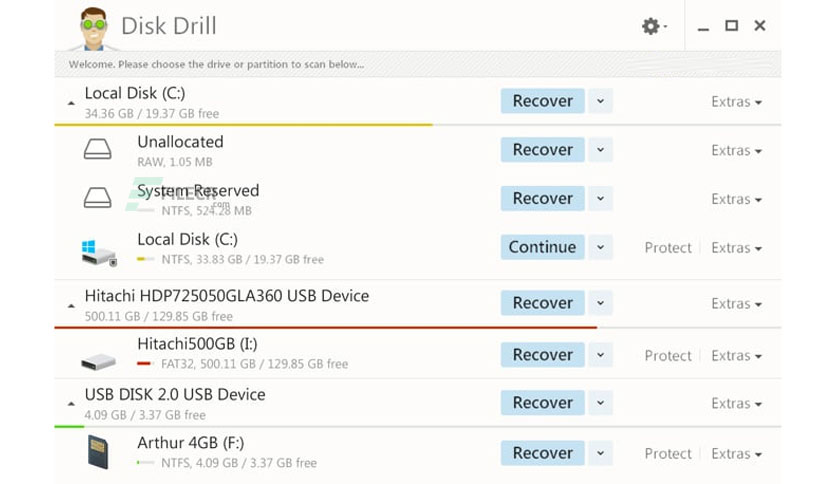Recover the USB DISK 2.0 USB Device
Image resolution: width=836 pixels, height=484 pixels.
[542, 402]
